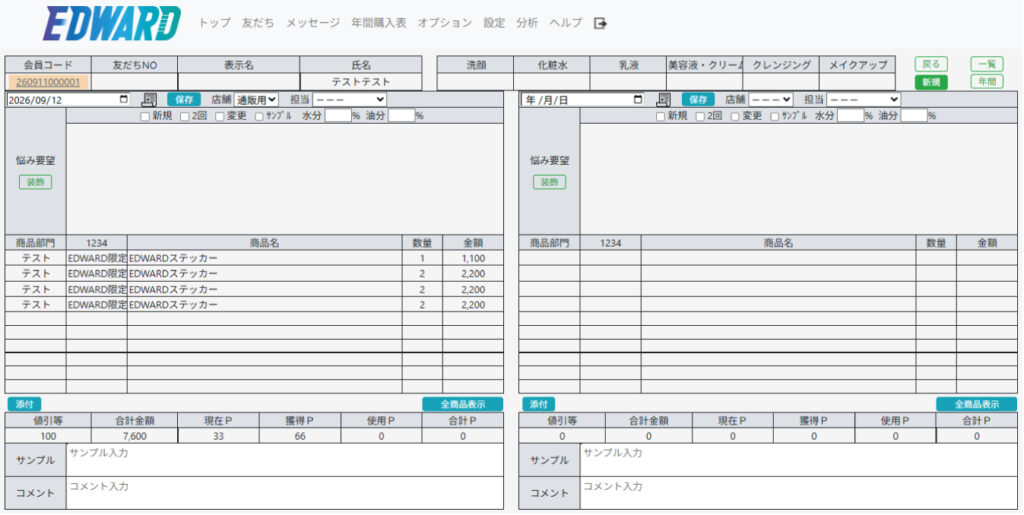This screenshot has height=515, width=1024.
Task: Click the 化粧水 column header
Action: tap(551, 65)
